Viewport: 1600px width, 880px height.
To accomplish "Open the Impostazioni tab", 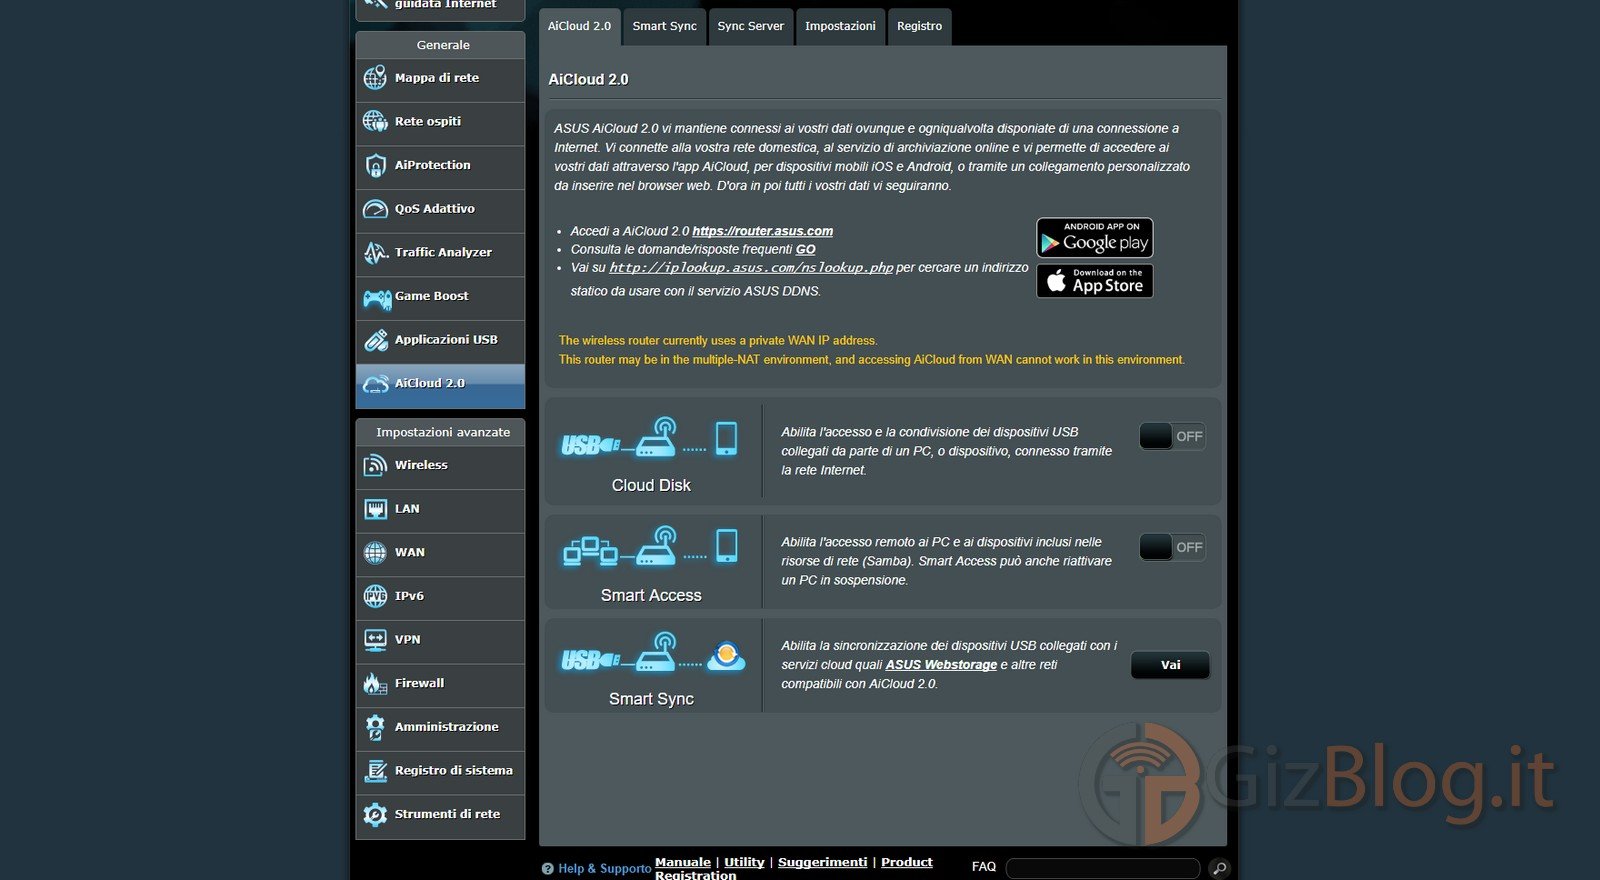I will (840, 27).
